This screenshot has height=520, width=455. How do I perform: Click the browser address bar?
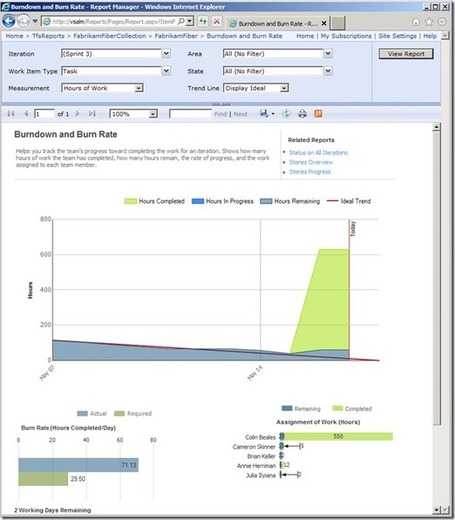click(x=113, y=22)
